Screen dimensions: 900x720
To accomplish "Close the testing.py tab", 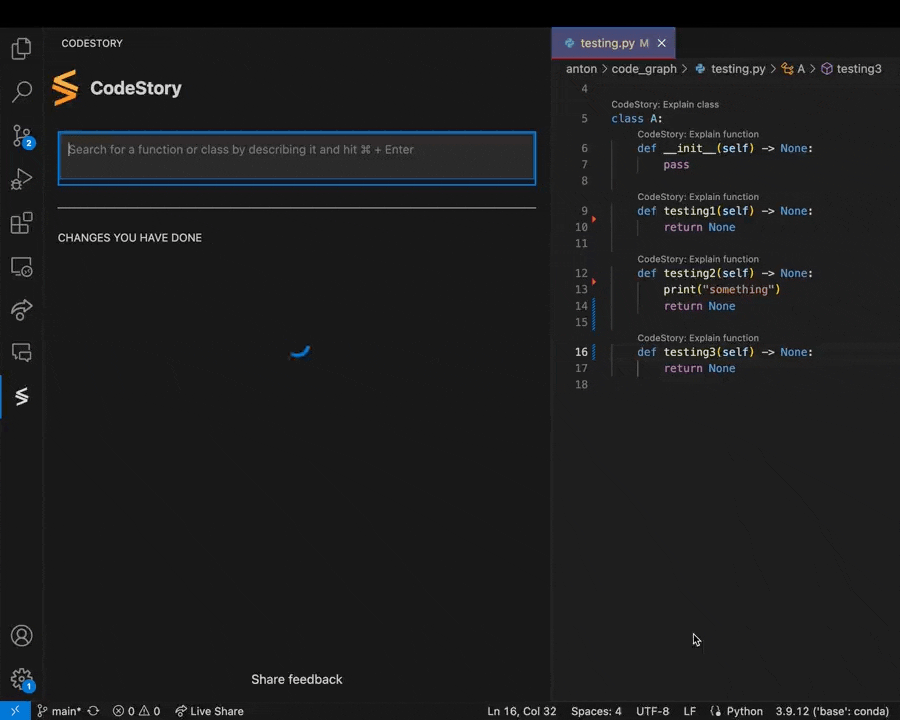I will pyautogui.click(x=662, y=43).
